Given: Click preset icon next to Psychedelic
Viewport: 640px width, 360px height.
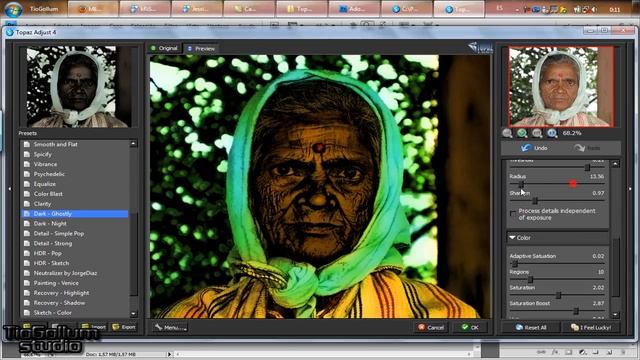Looking at the screenshot, I should tap(27, 174).
